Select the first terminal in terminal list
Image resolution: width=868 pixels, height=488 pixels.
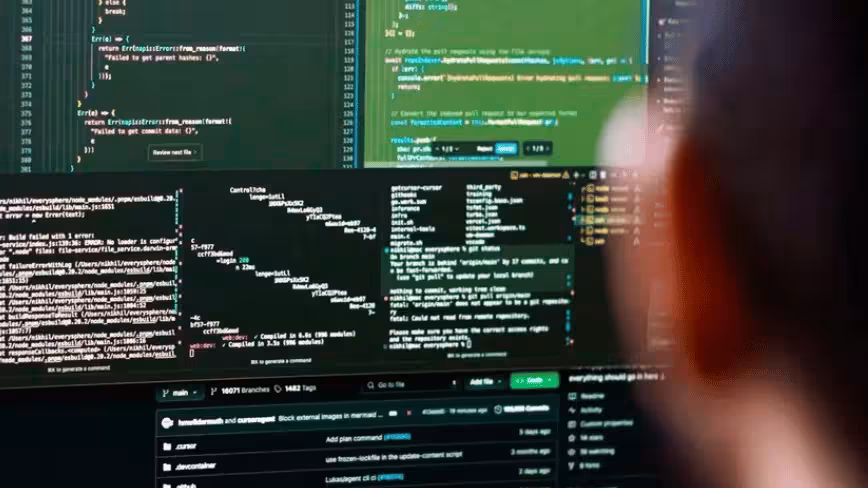pyautogui.click(x=609, y=189)
